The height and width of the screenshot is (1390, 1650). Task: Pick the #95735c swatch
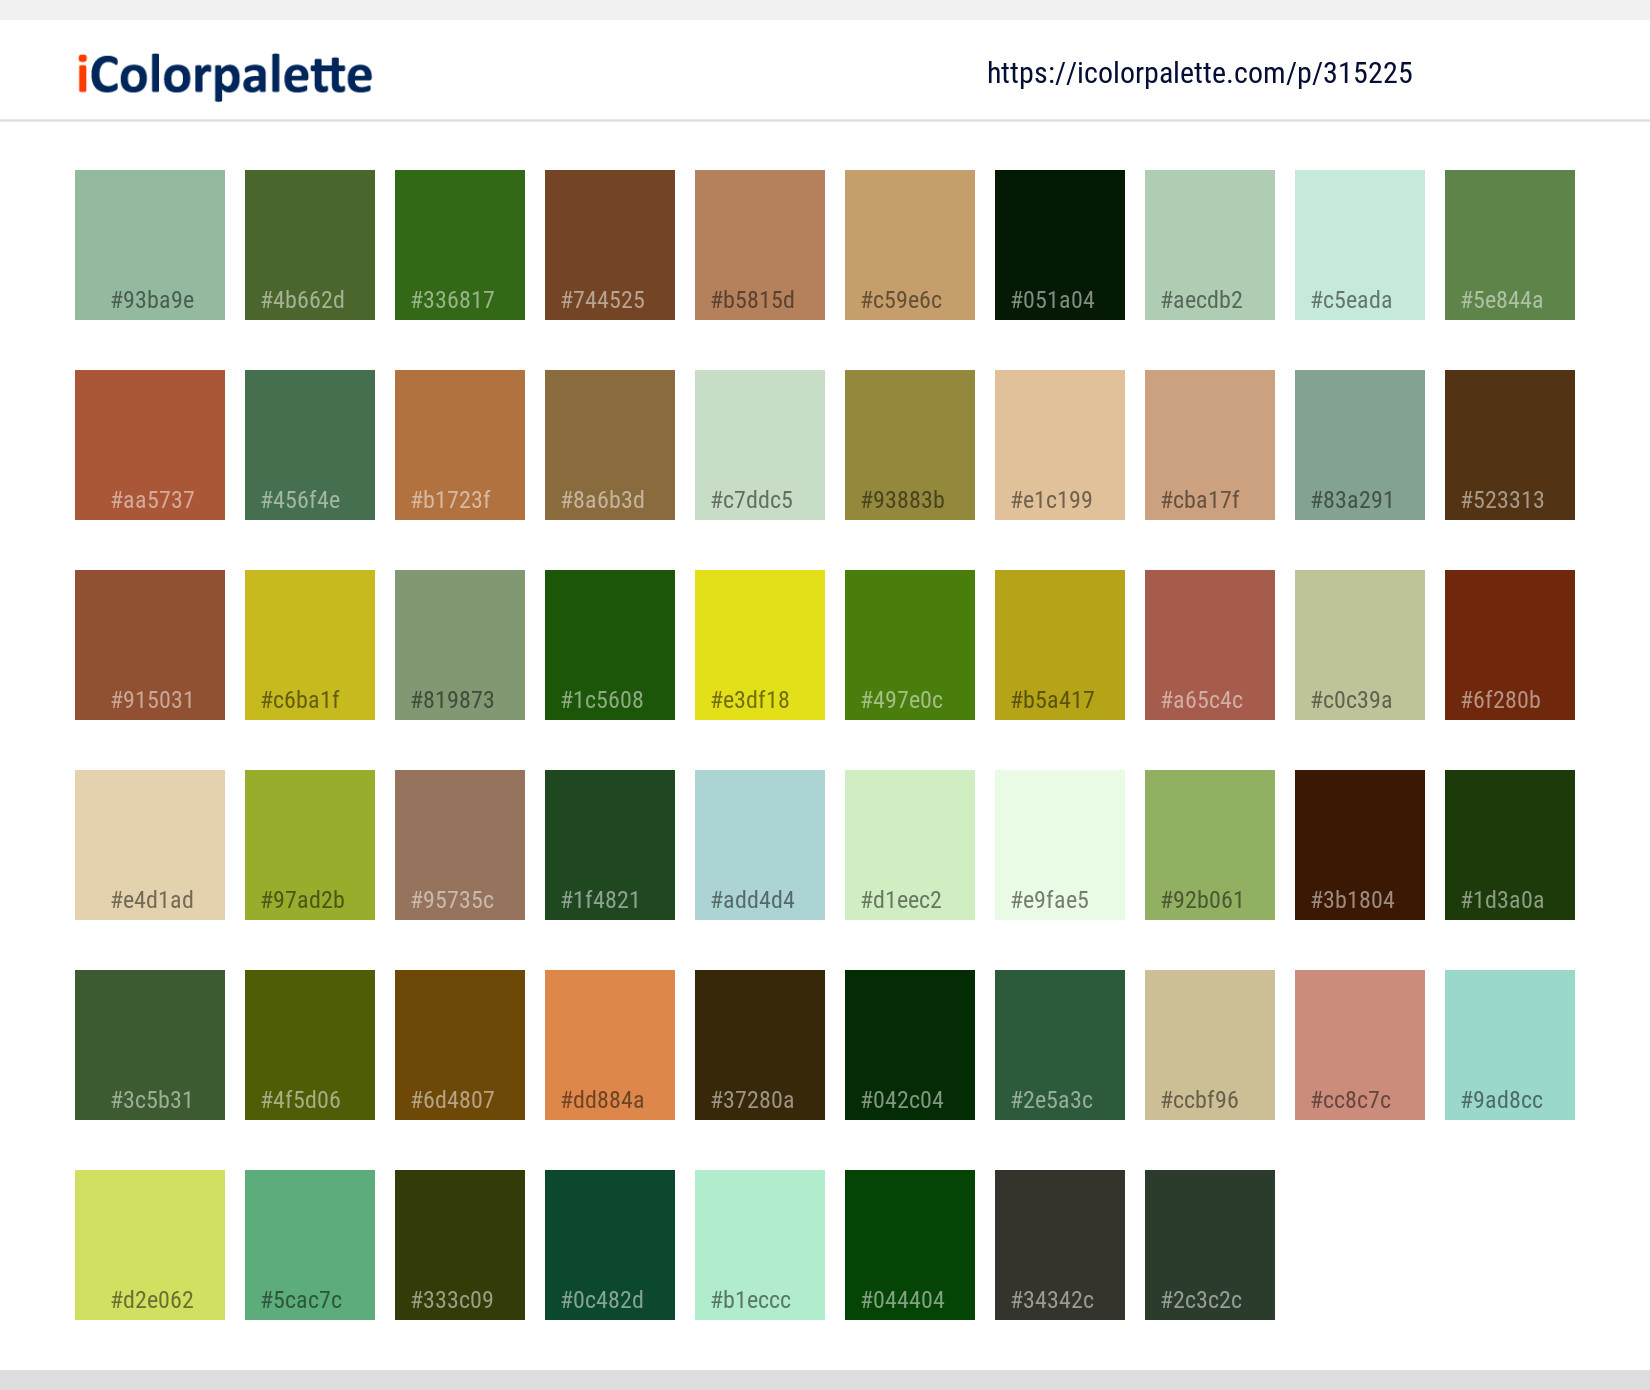(x=460, y=845)
